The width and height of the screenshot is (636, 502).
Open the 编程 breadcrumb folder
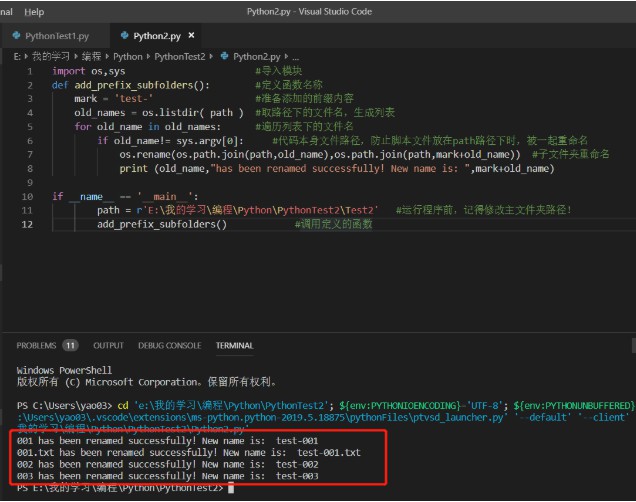pyautogui.click(x=91, y=56)
